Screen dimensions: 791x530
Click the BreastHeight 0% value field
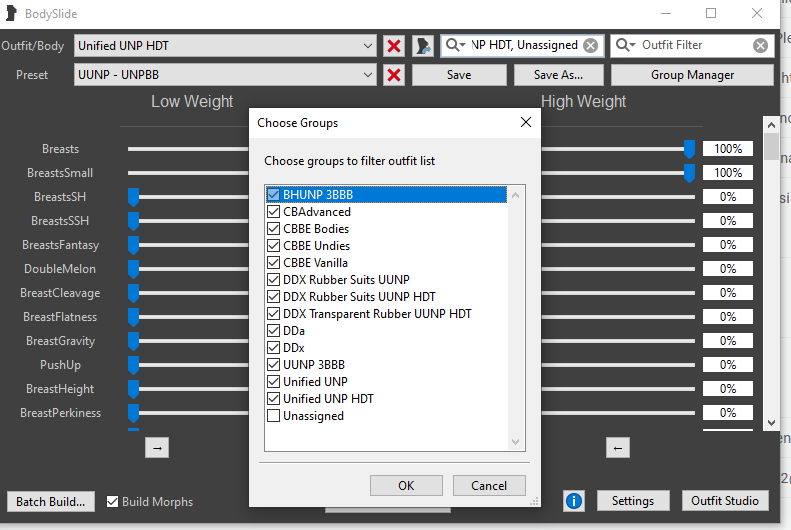click(x=728, y=389)
